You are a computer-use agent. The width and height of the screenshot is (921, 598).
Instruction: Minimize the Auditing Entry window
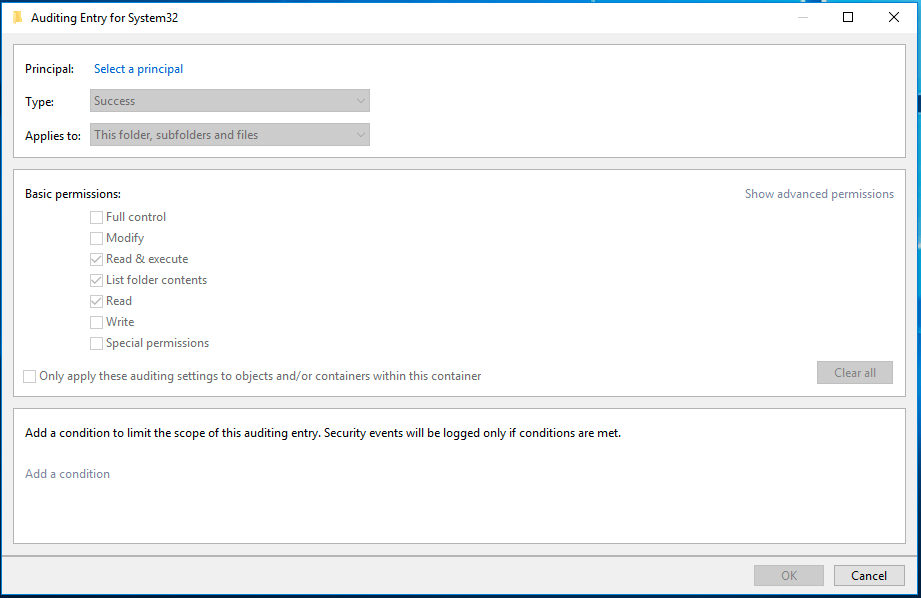[803, 18]
